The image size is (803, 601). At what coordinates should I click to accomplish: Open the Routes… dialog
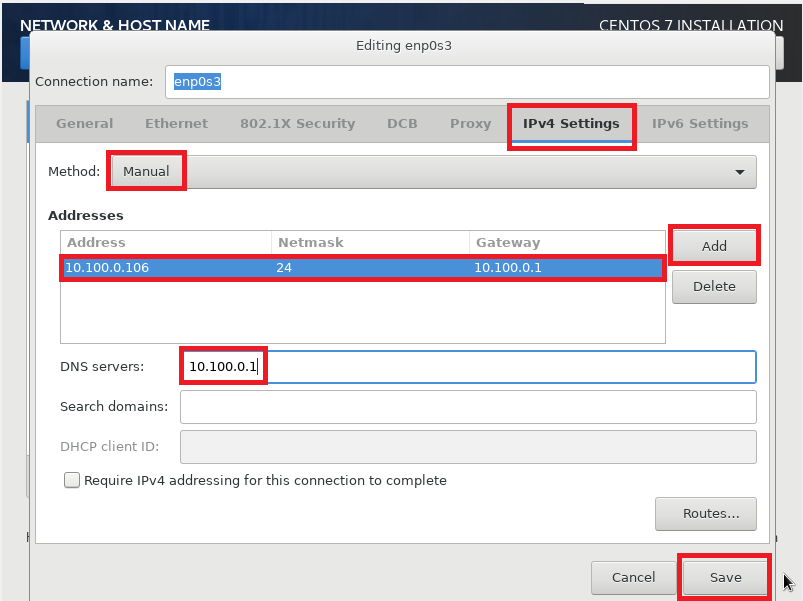coord(706,513)
